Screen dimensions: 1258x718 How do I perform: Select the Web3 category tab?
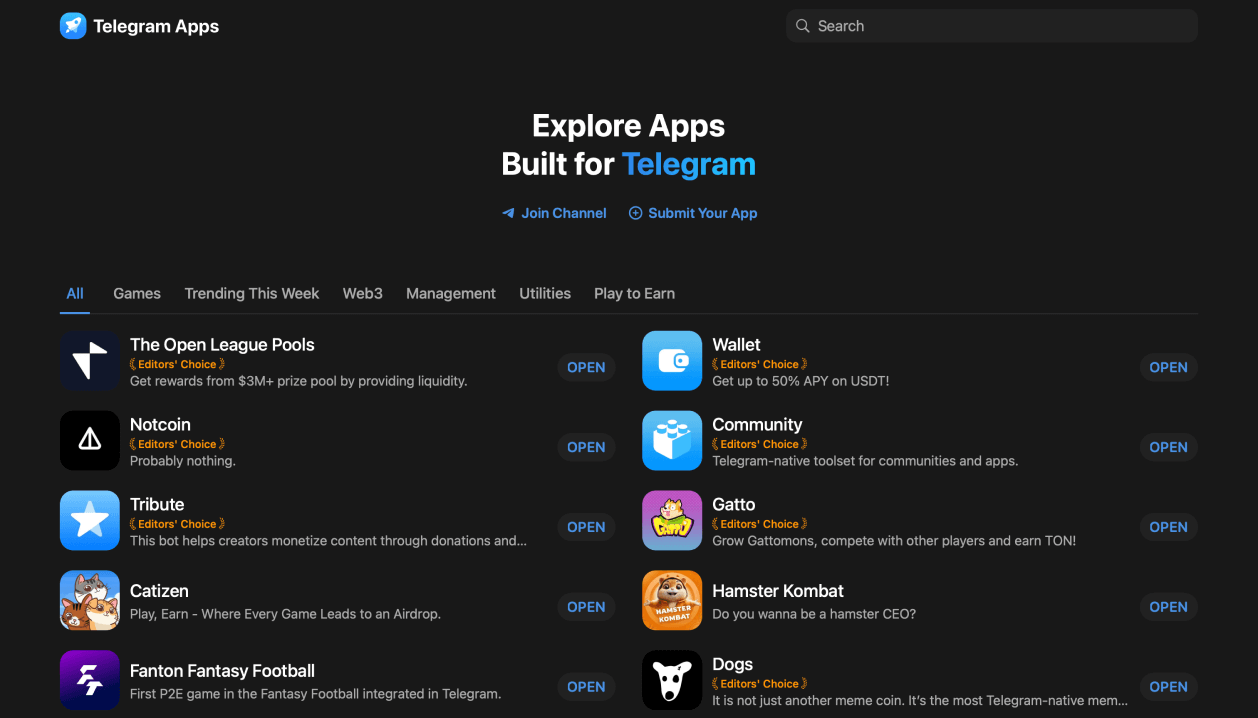(x=363, y=293)
